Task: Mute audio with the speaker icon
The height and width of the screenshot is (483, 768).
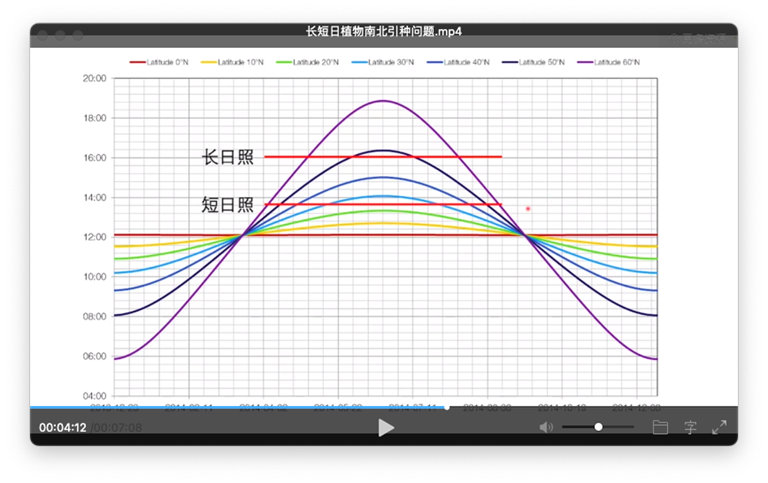Action: 546,427
